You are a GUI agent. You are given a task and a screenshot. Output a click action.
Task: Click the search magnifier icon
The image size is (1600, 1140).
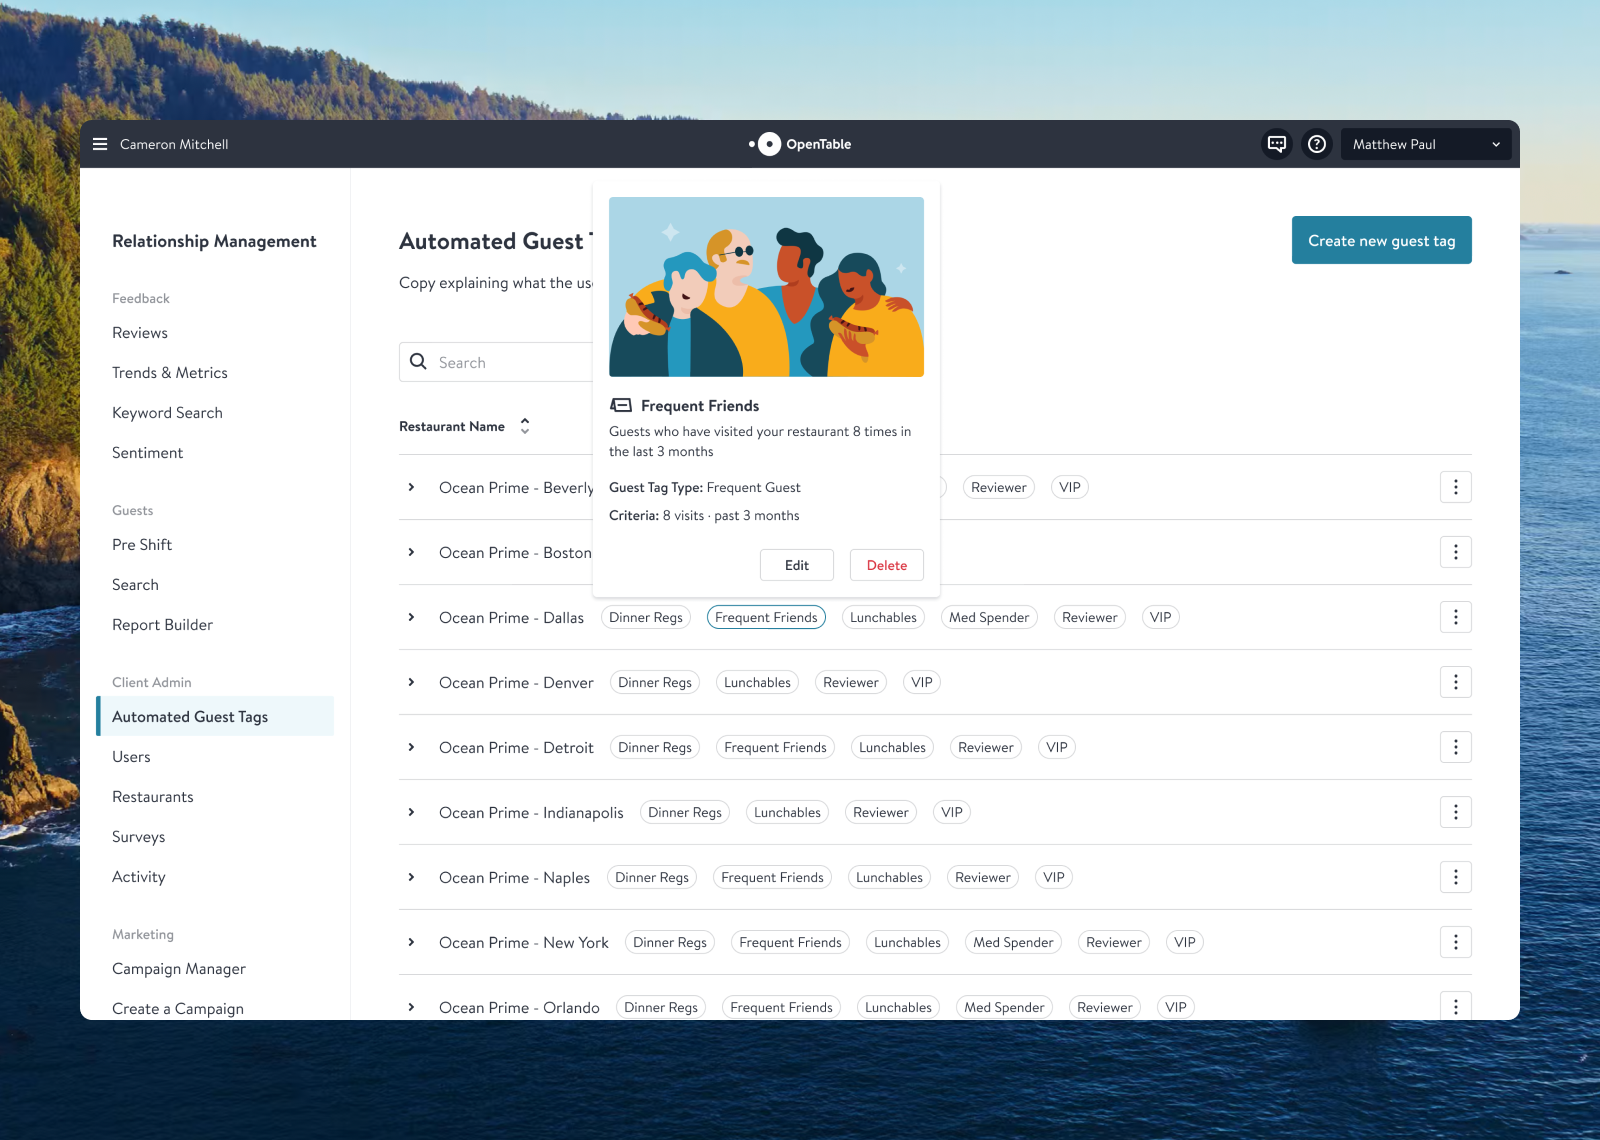pos(418,362)
